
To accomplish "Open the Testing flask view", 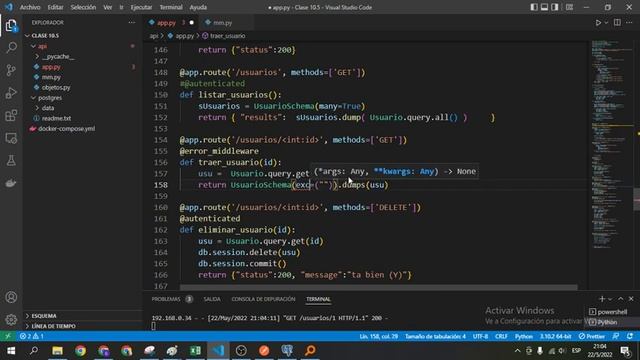I will click(x=11, y=160).
